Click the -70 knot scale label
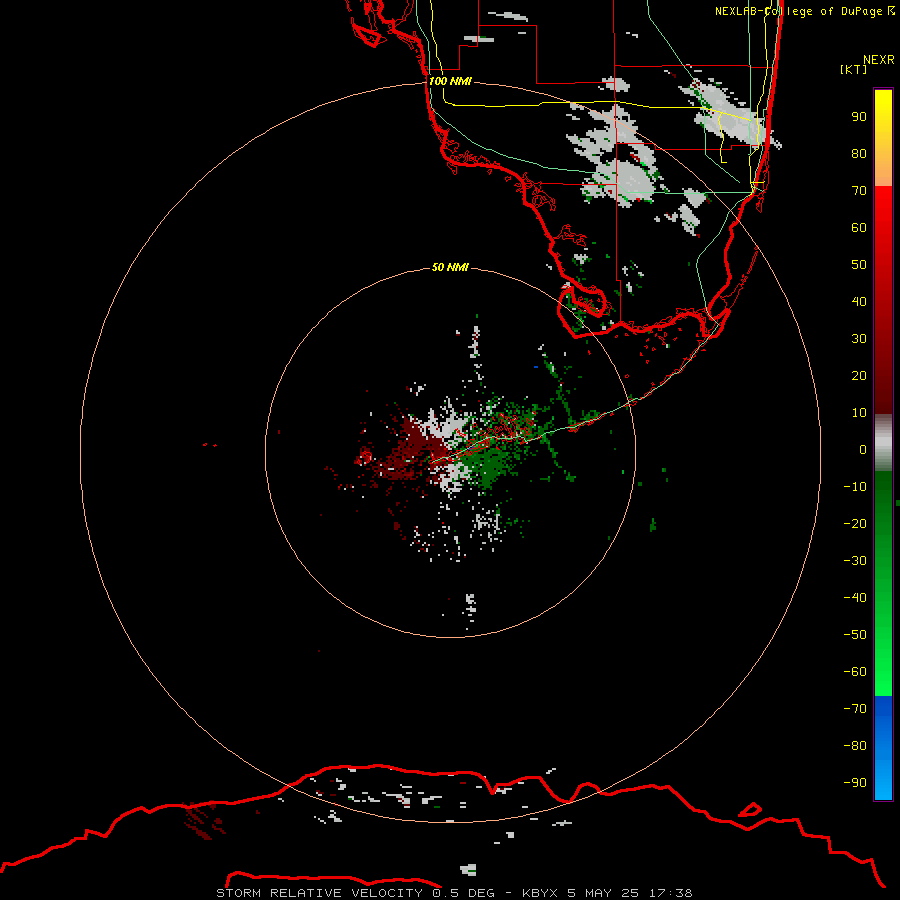The width and height of the screenshot is (900, 900). [x=855, y=709]
